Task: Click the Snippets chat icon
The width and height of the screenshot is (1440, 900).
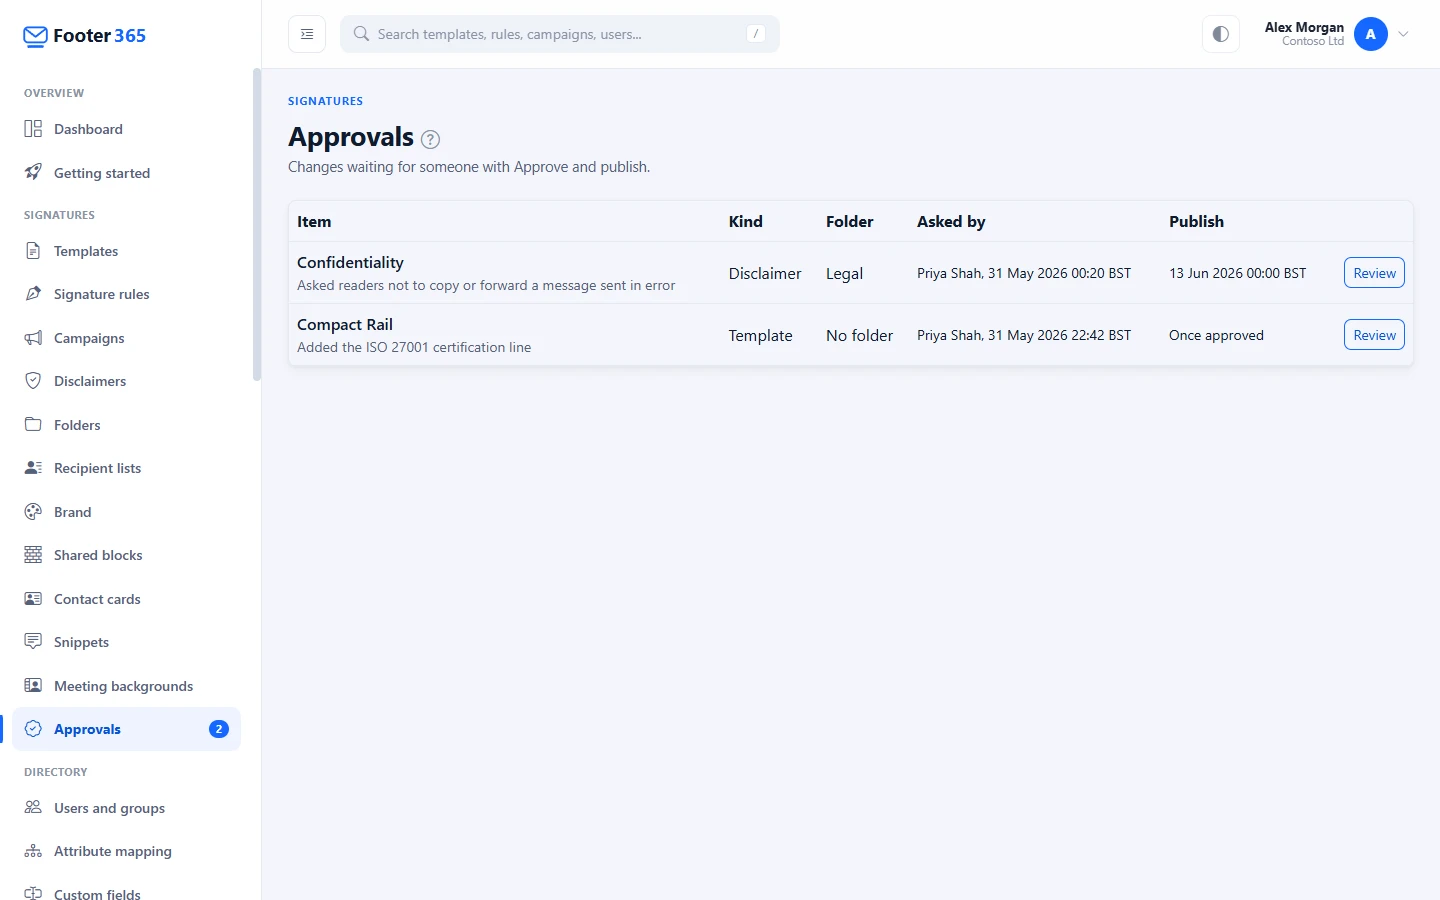Action: (x=33, y=642)
